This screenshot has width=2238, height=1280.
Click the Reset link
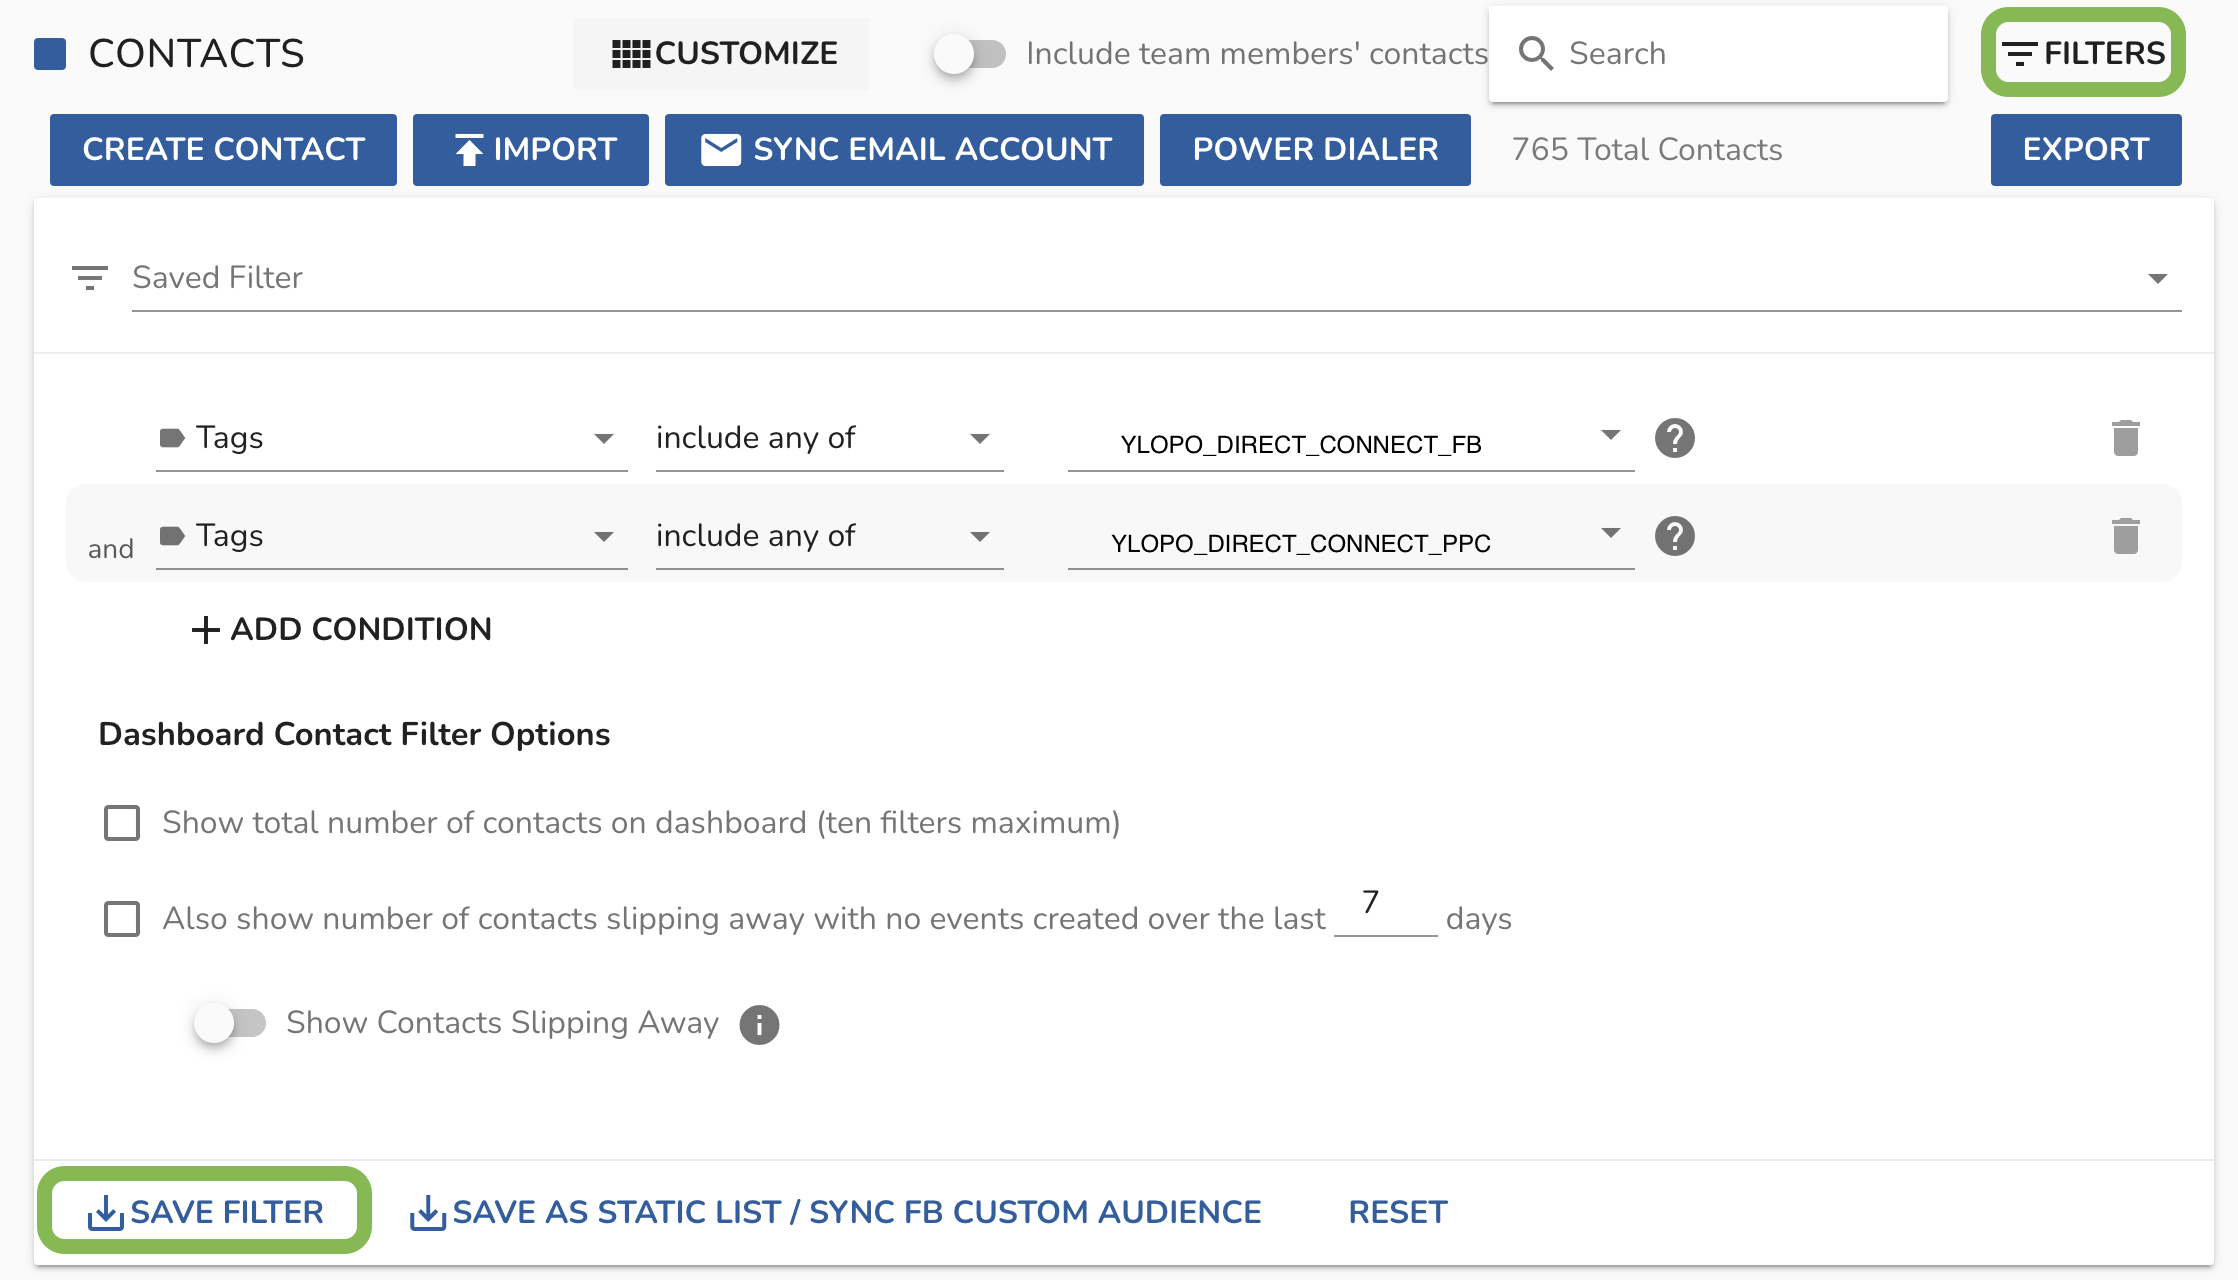coord(1397,1211)
